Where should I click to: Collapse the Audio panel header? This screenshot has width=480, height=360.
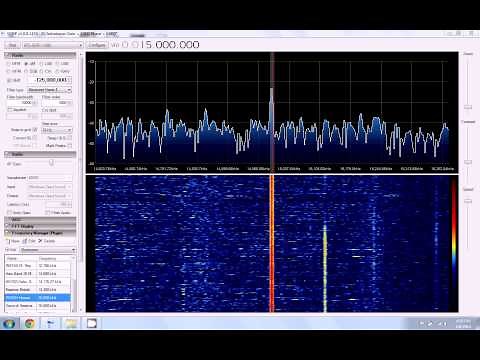click(x=40, y=154)
